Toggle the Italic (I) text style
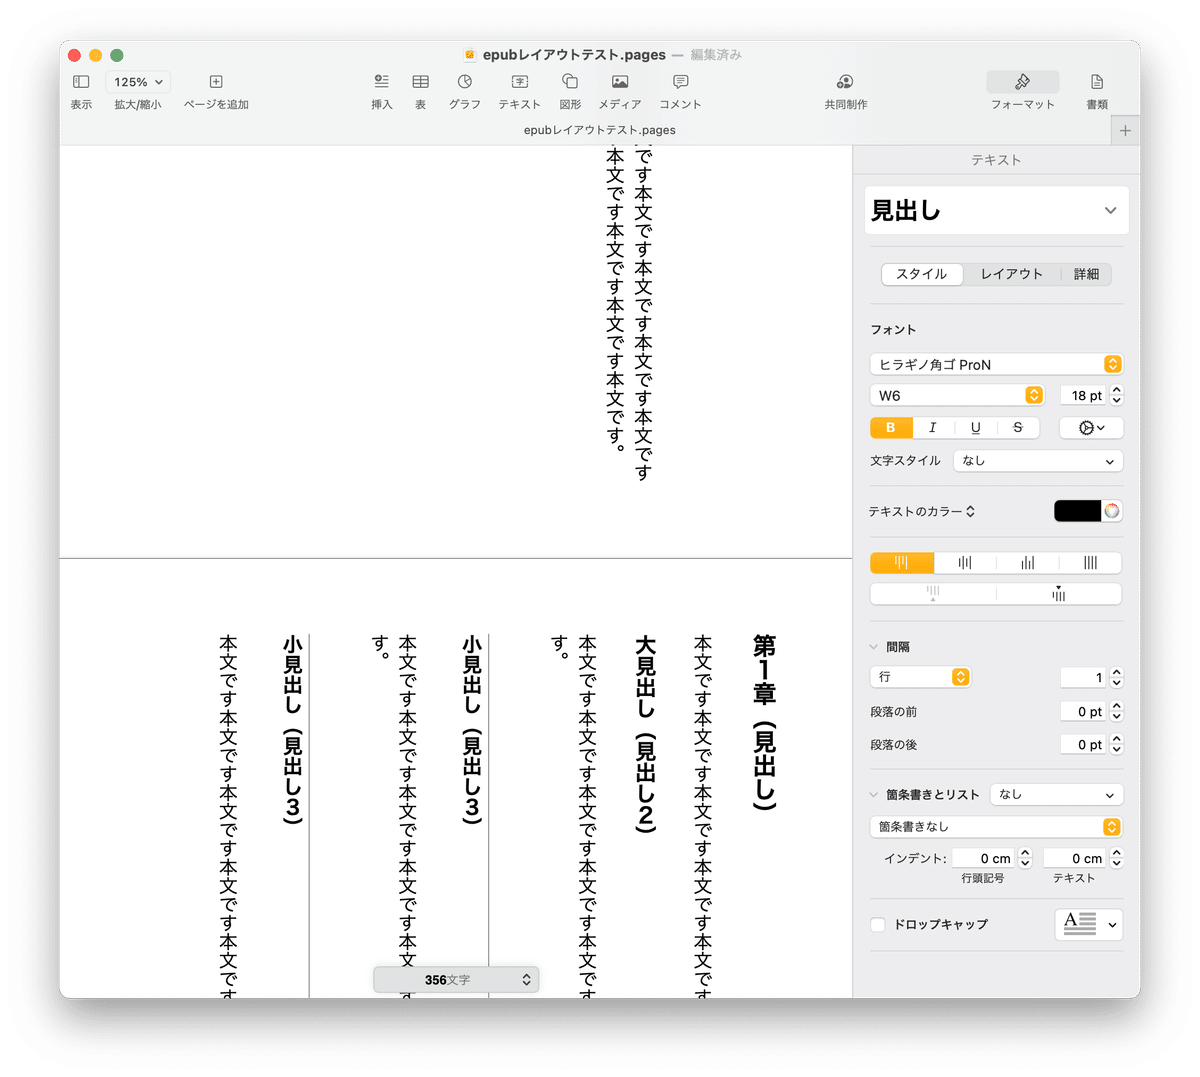This screenshot has width=1200, height=1077. (933, 427)
